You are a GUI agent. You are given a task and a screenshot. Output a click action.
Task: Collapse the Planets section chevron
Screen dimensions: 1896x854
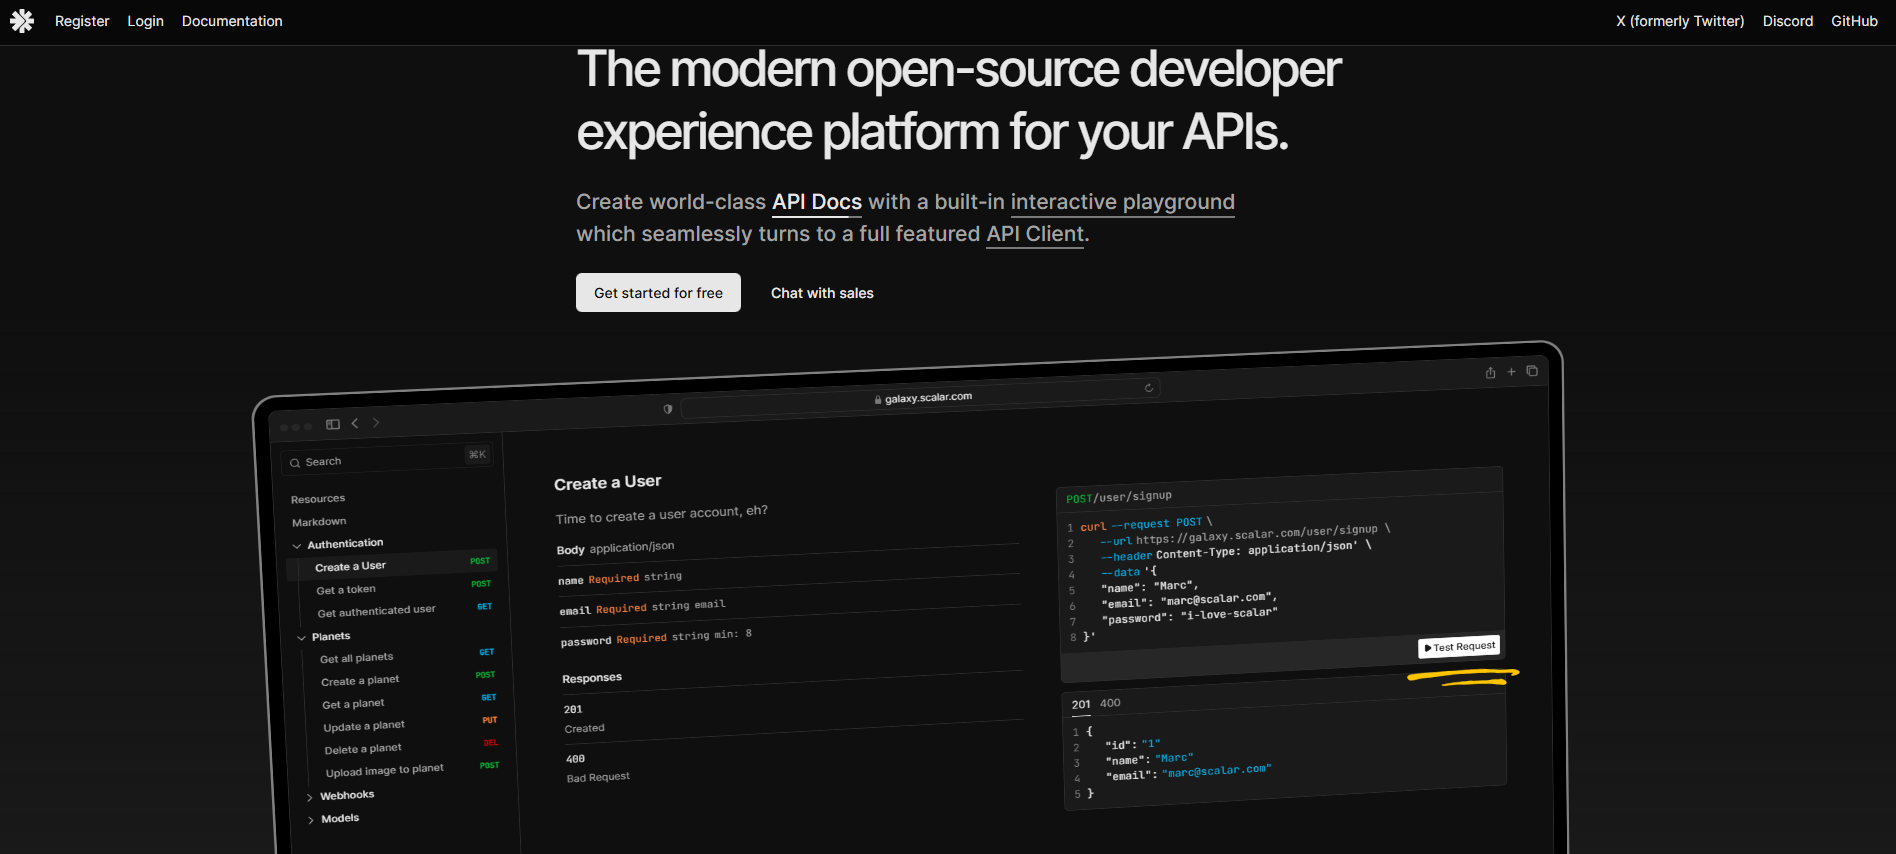coord(301,638)
